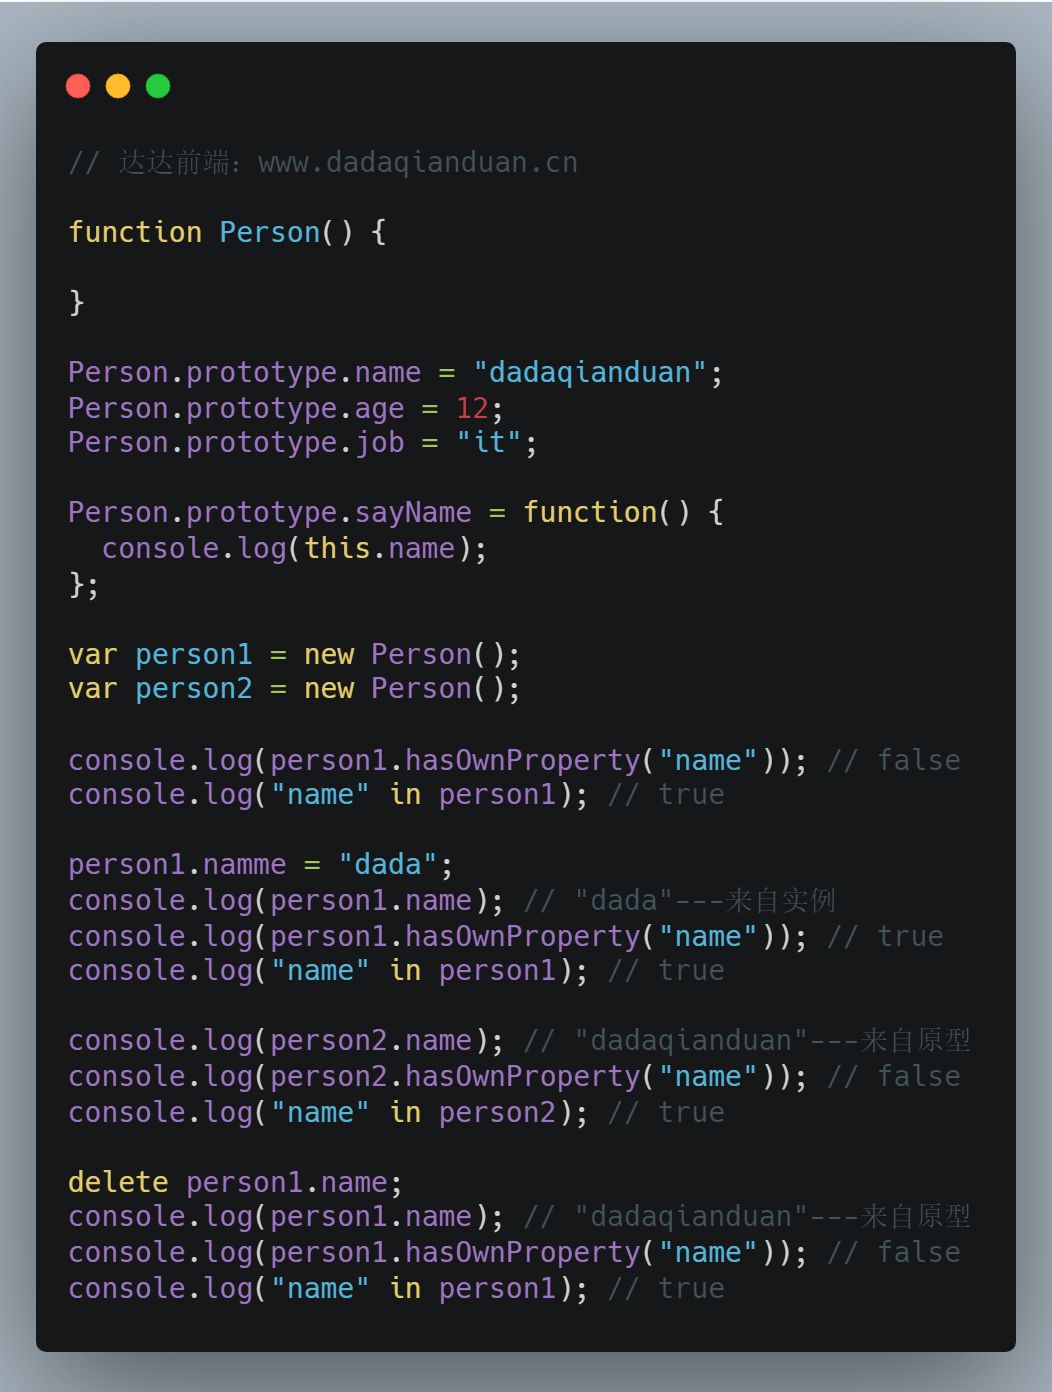
Task: Click the "it" string on the job line
Action: click(x=489, y=442)
